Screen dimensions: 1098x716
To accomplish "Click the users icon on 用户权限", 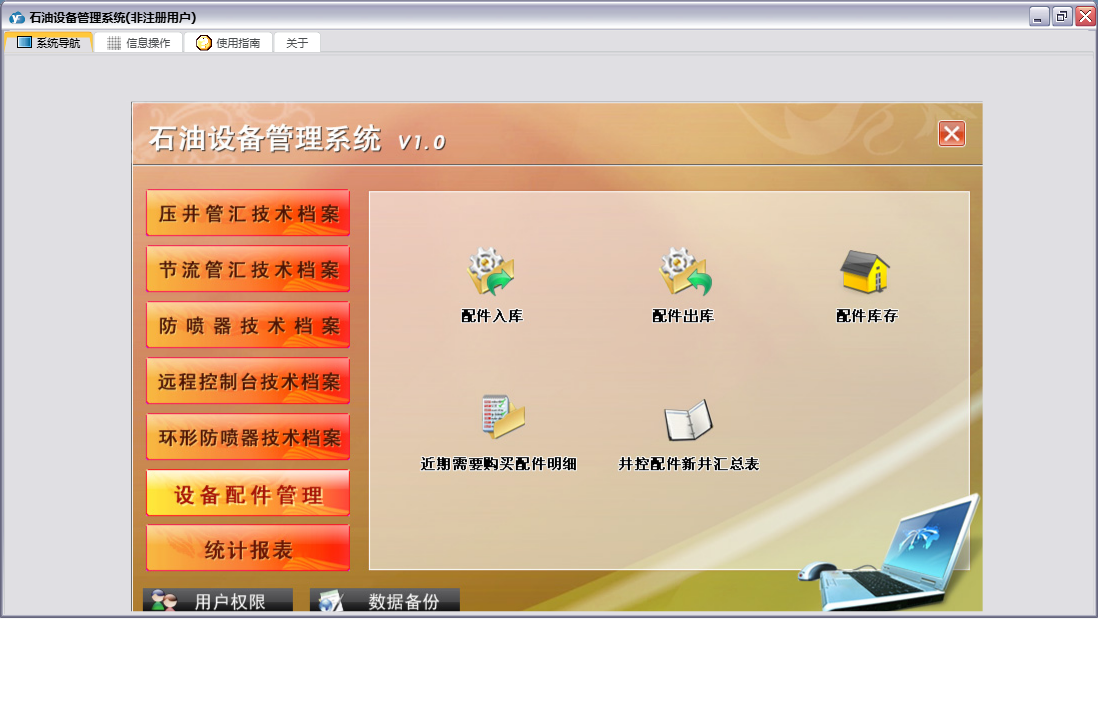I will (165, 600).
